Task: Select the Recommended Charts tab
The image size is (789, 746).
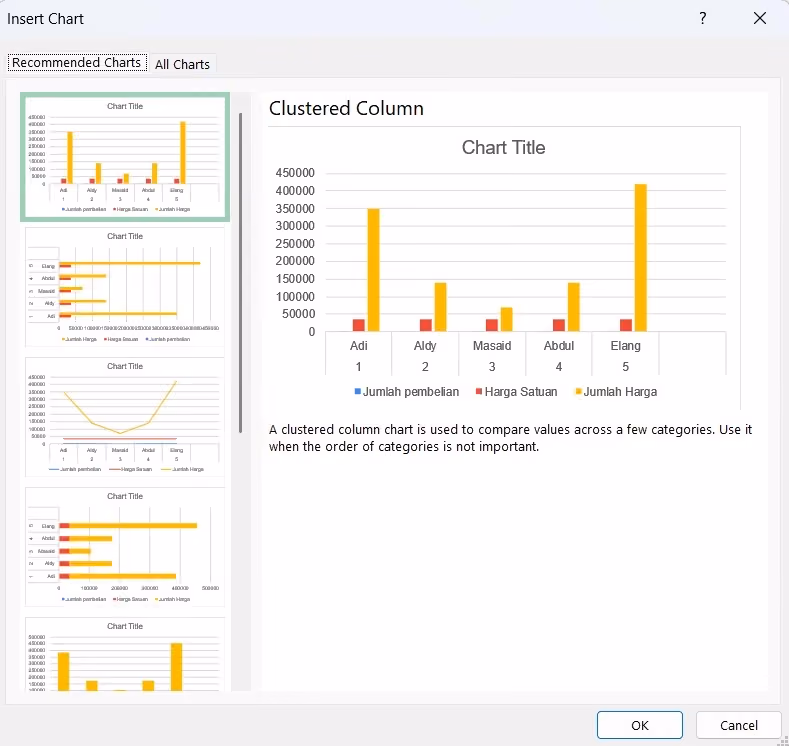Action: tap(77, 62)
